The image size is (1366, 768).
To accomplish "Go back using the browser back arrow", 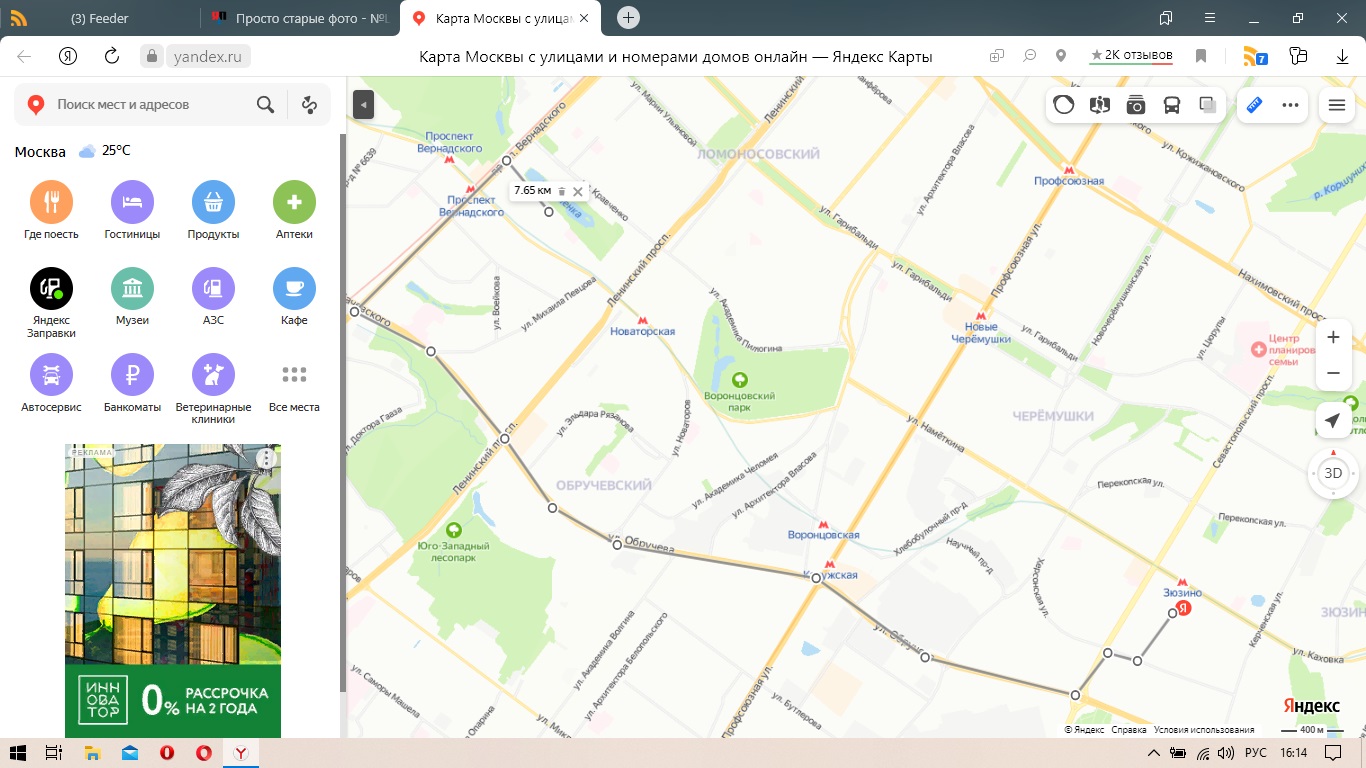I will click(x=24, y=56).
